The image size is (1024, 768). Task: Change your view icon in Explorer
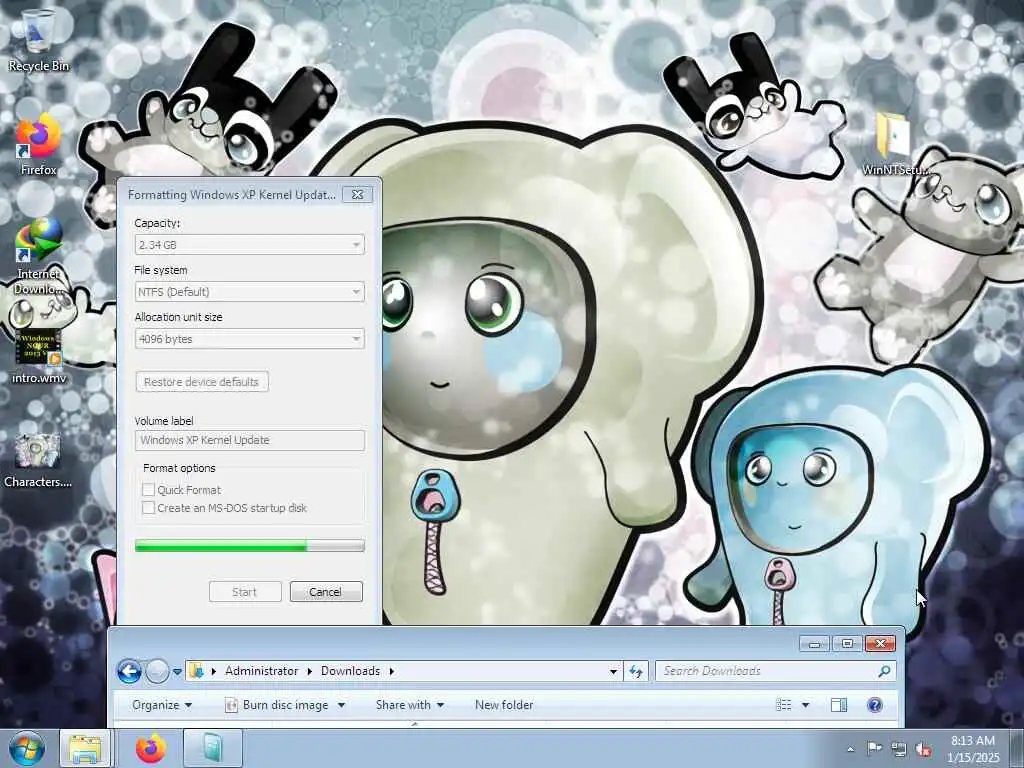coord(784,705)
